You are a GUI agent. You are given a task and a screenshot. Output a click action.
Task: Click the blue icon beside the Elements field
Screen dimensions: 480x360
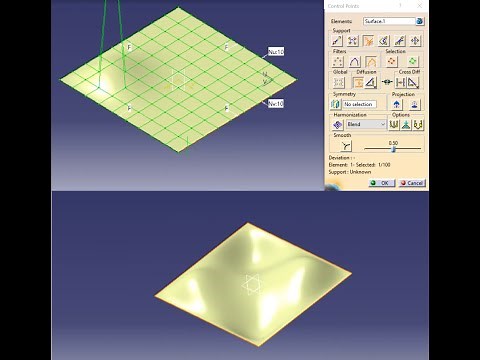point(420,21)
